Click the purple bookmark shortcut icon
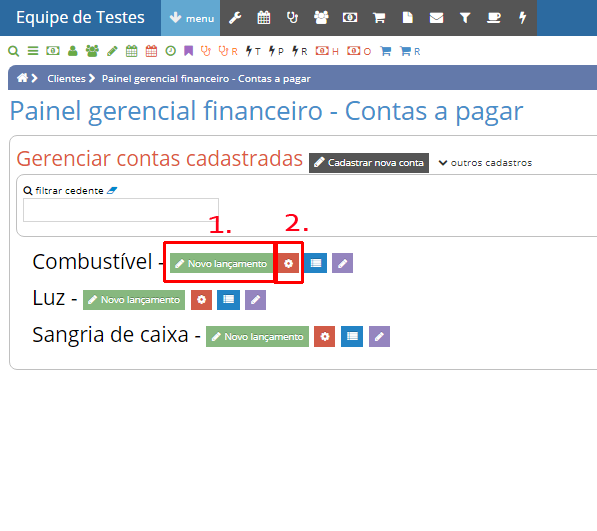 coord(188,51)
